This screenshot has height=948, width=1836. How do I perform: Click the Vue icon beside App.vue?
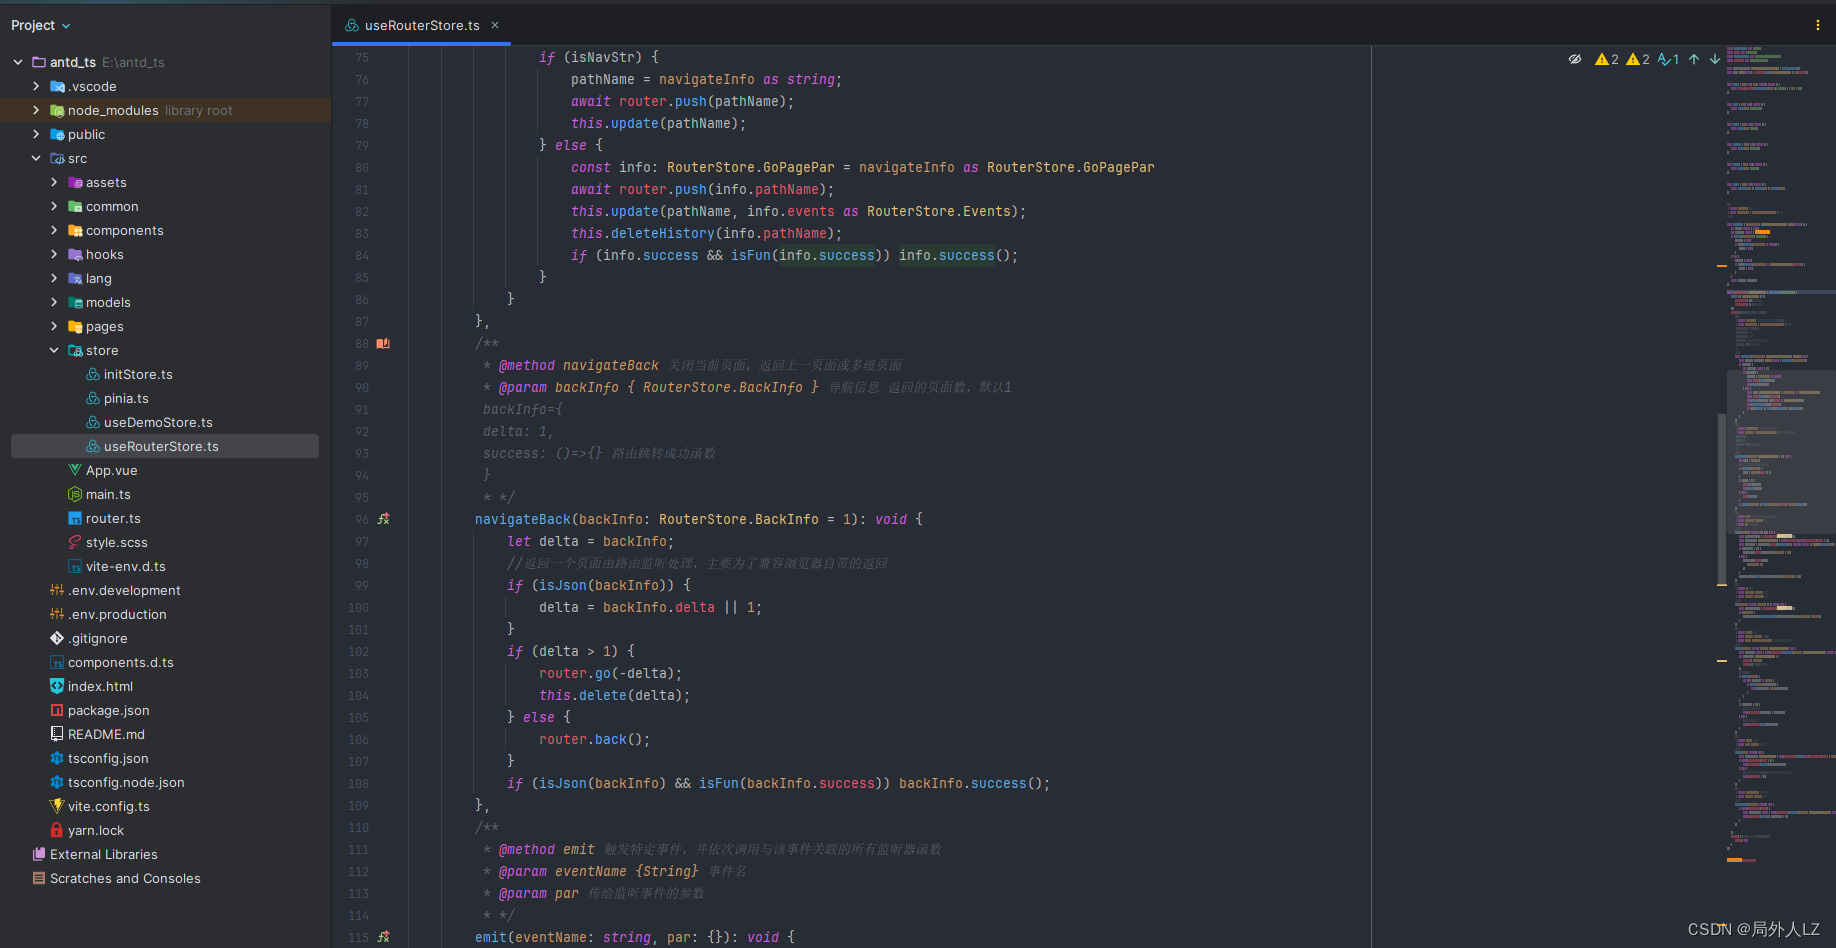coord(75,470)
